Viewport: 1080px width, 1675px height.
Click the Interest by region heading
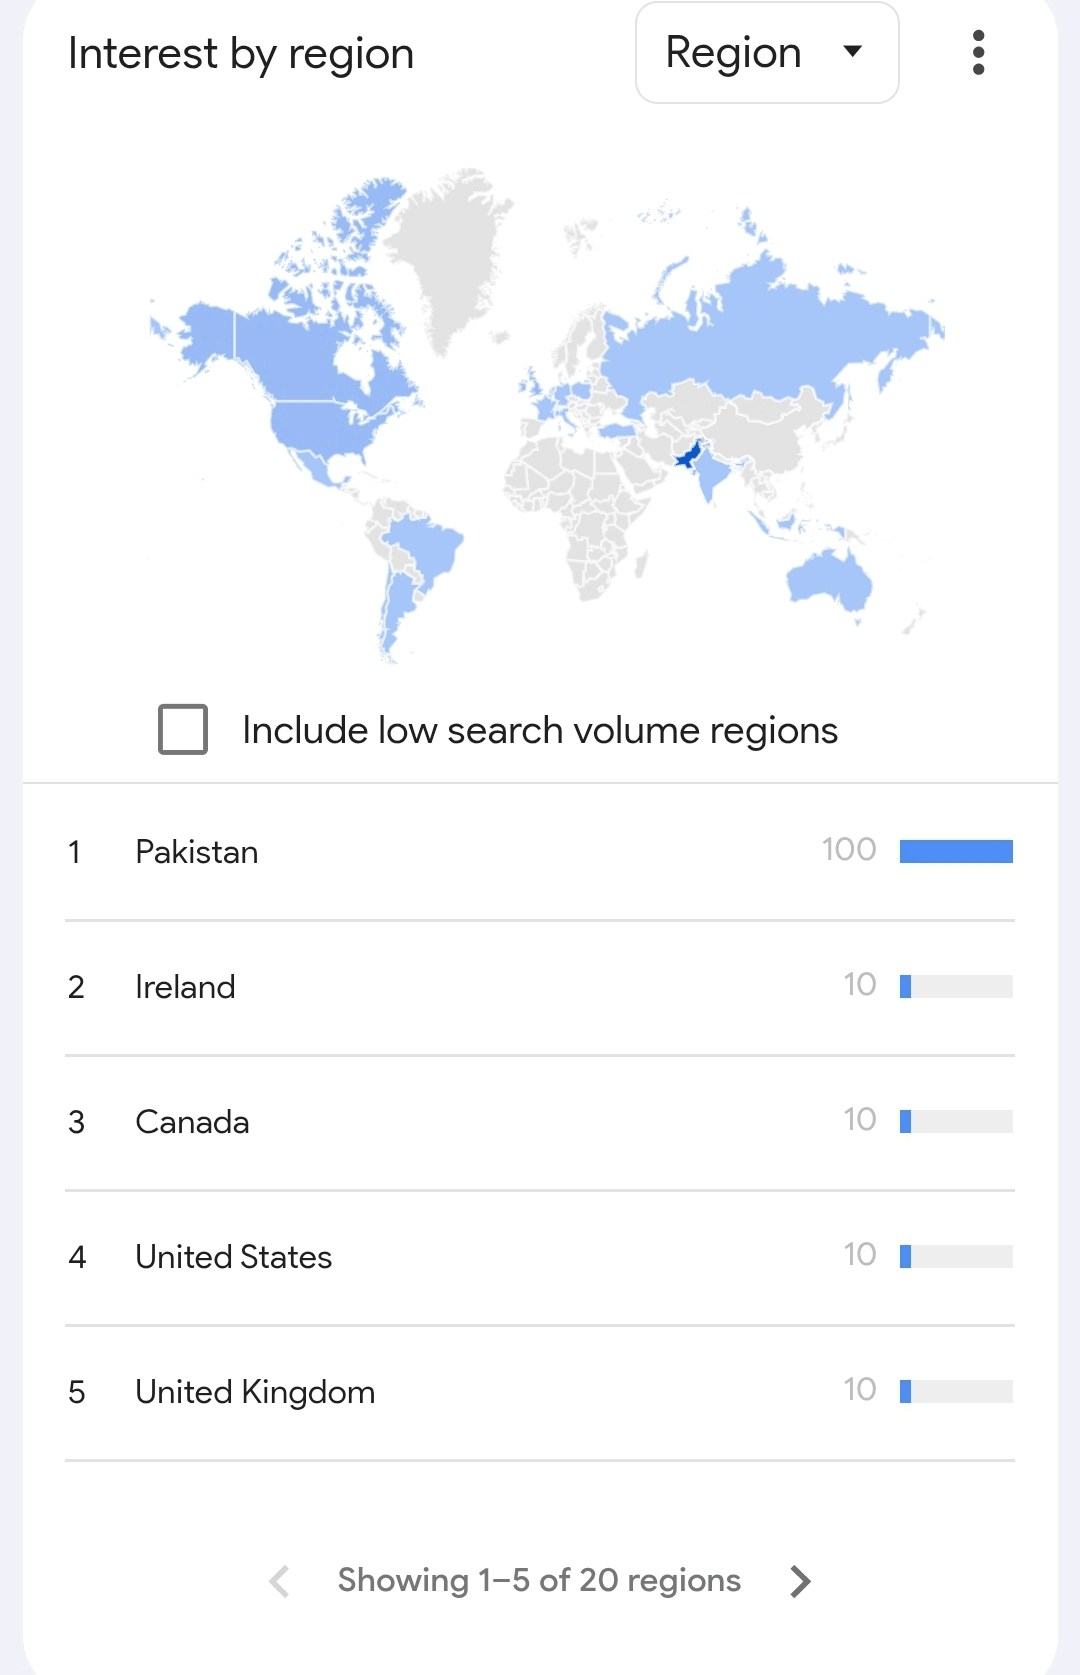pyautogui.click(x=241, y=53)
